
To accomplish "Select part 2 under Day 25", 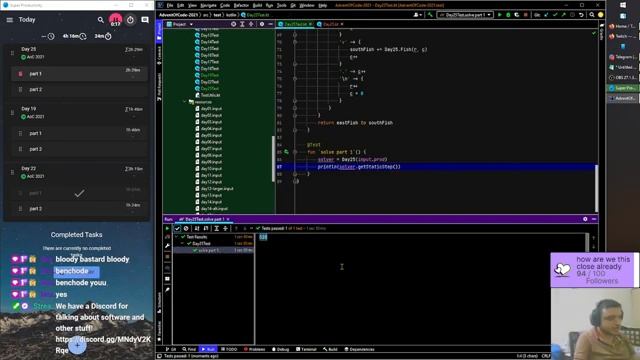I will click(x=80, y=89).
